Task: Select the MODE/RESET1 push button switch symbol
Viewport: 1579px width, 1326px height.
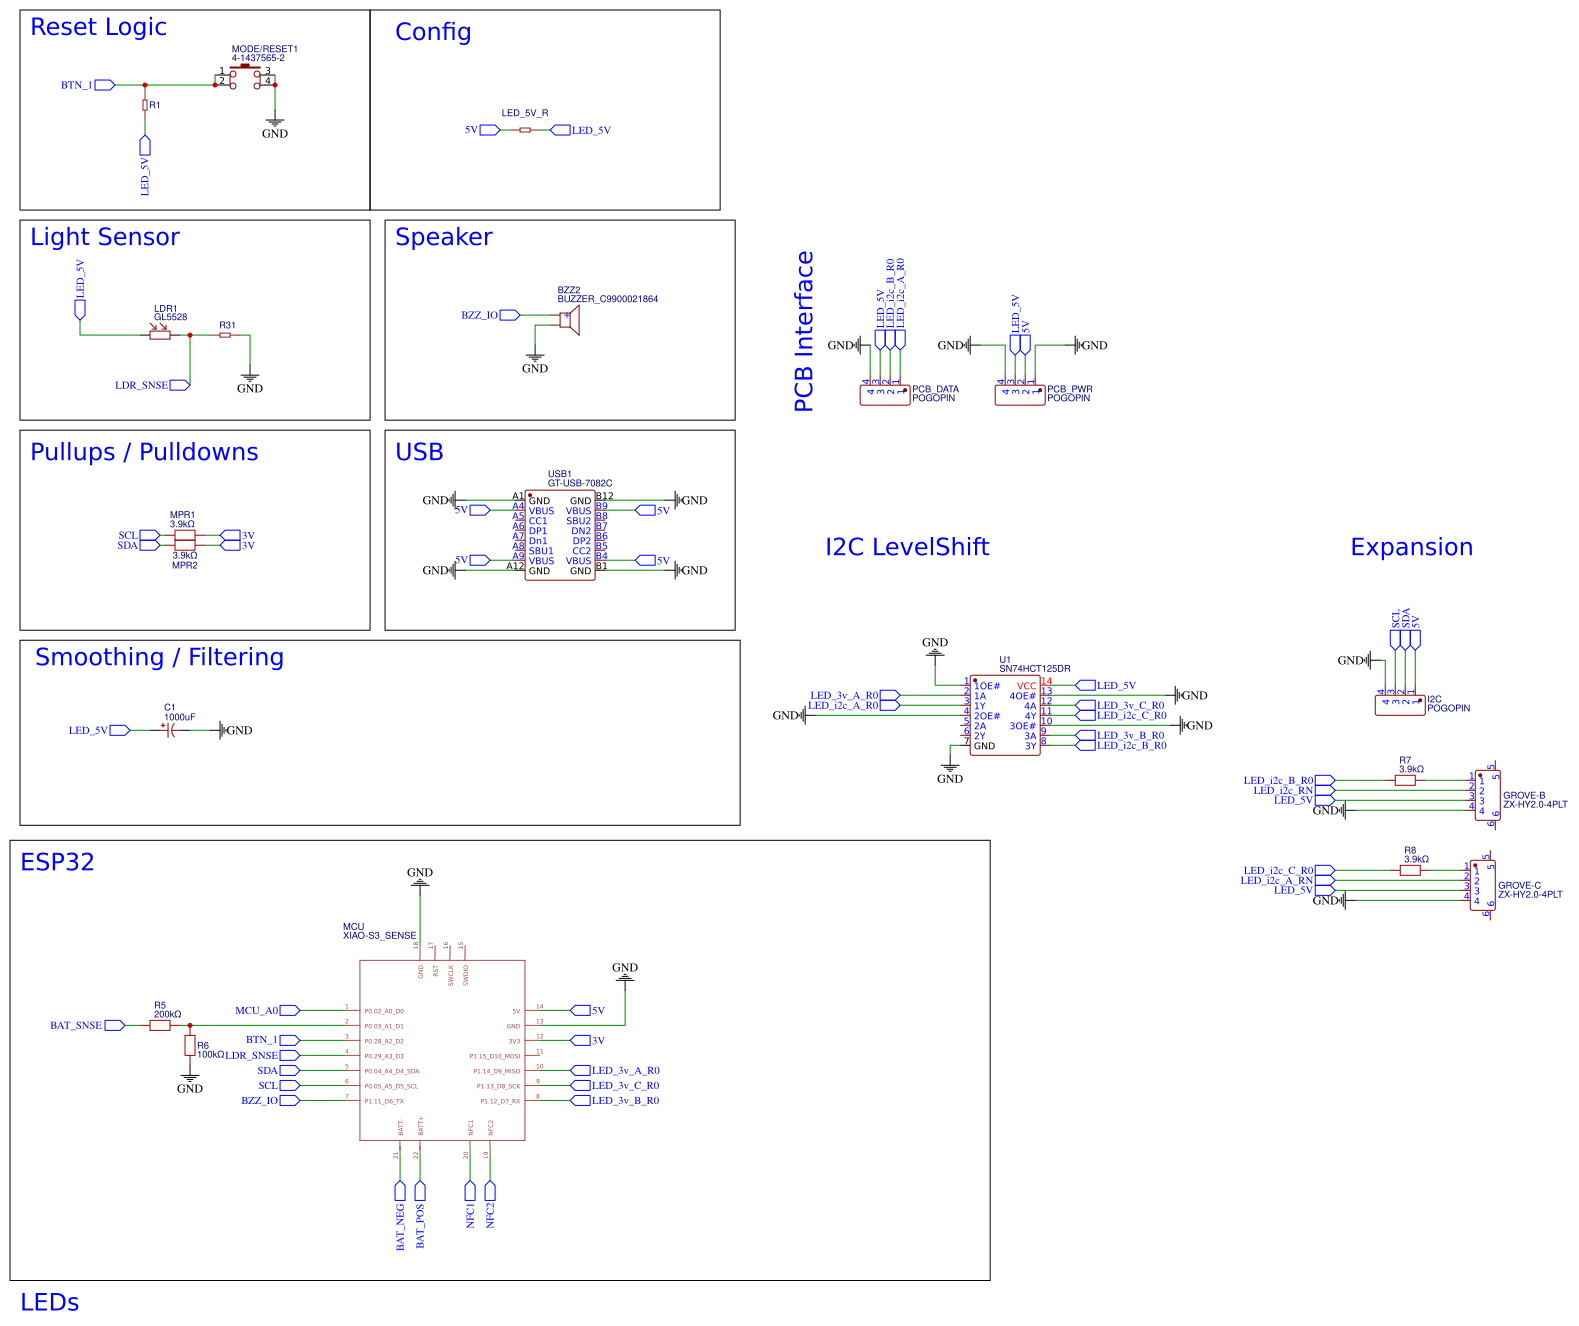Action: click(x=245, y=78)
